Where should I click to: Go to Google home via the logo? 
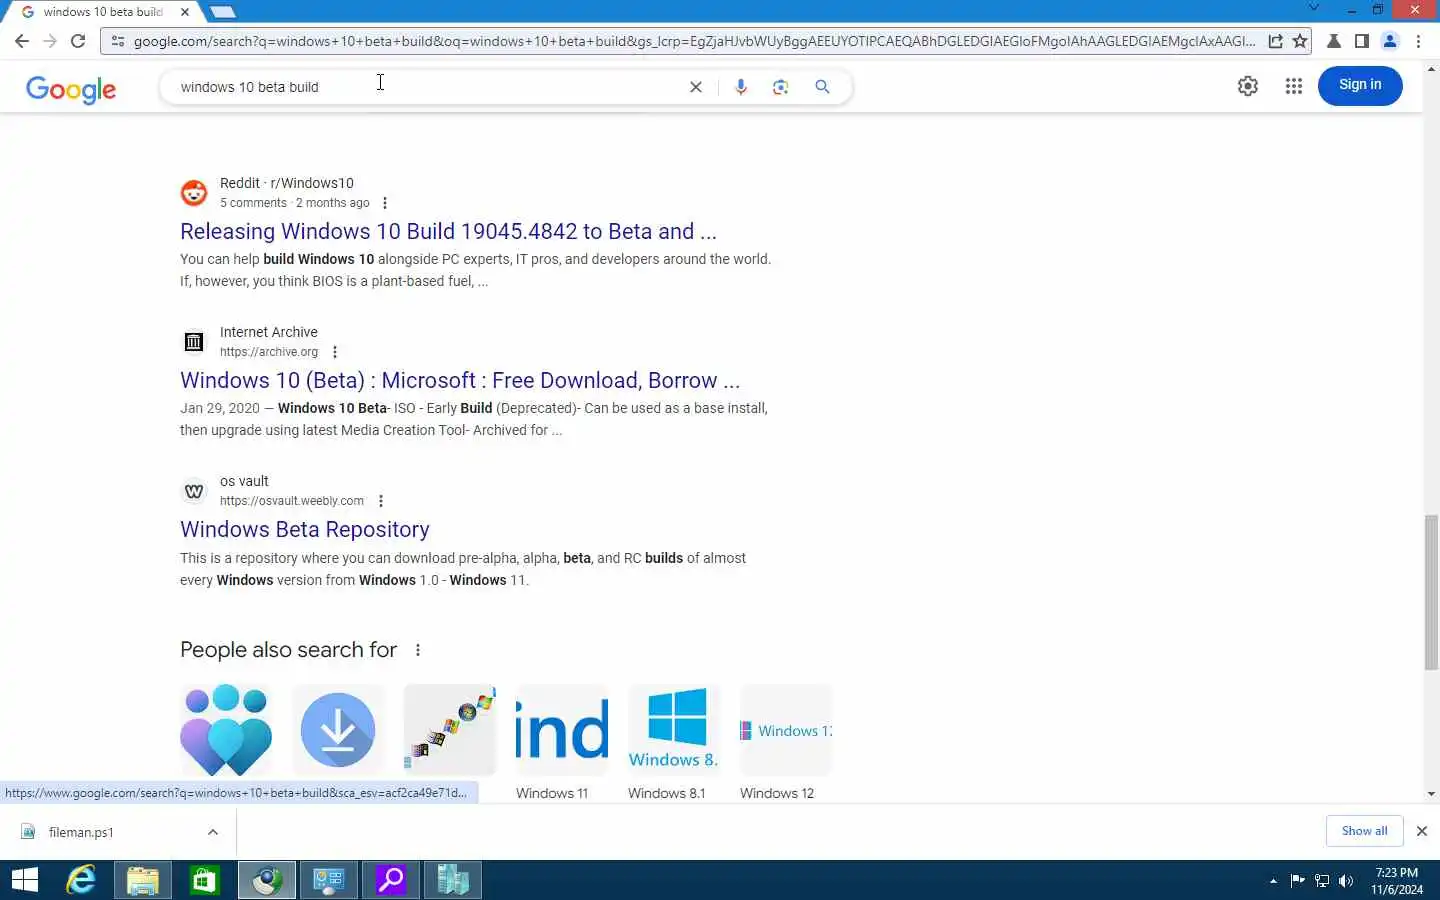pyautogui.click(x=71, y=89)
